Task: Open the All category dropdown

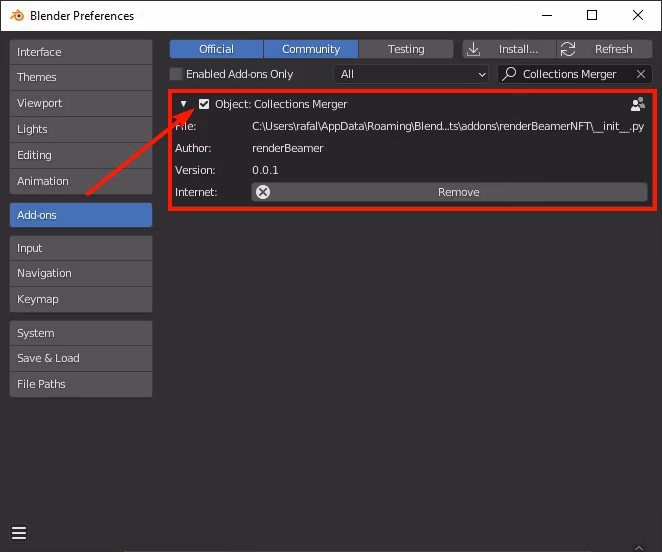Action: point(411,74)
